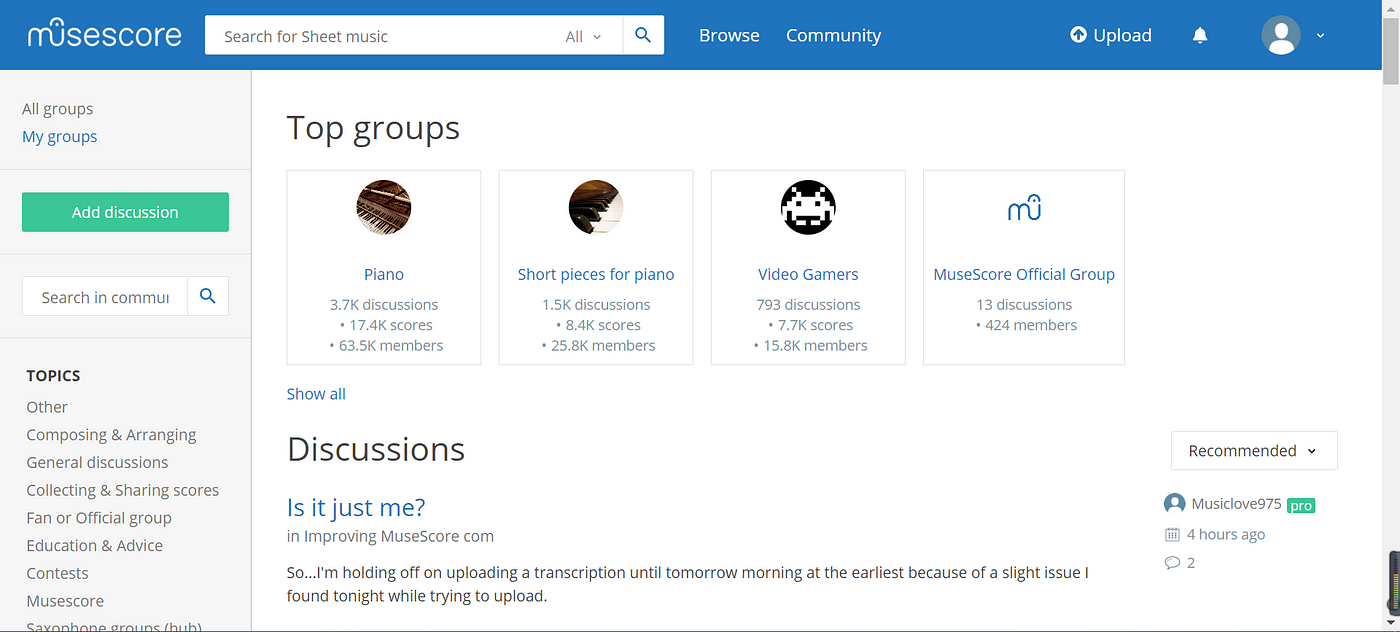Select My groups in the sidebar
The width and height of the screenshot is (1400, 632).
[60, 137]
